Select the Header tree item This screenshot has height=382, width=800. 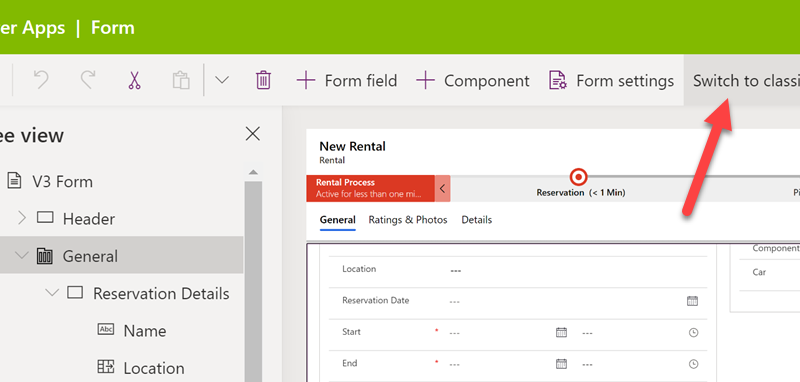pos(89,219)
